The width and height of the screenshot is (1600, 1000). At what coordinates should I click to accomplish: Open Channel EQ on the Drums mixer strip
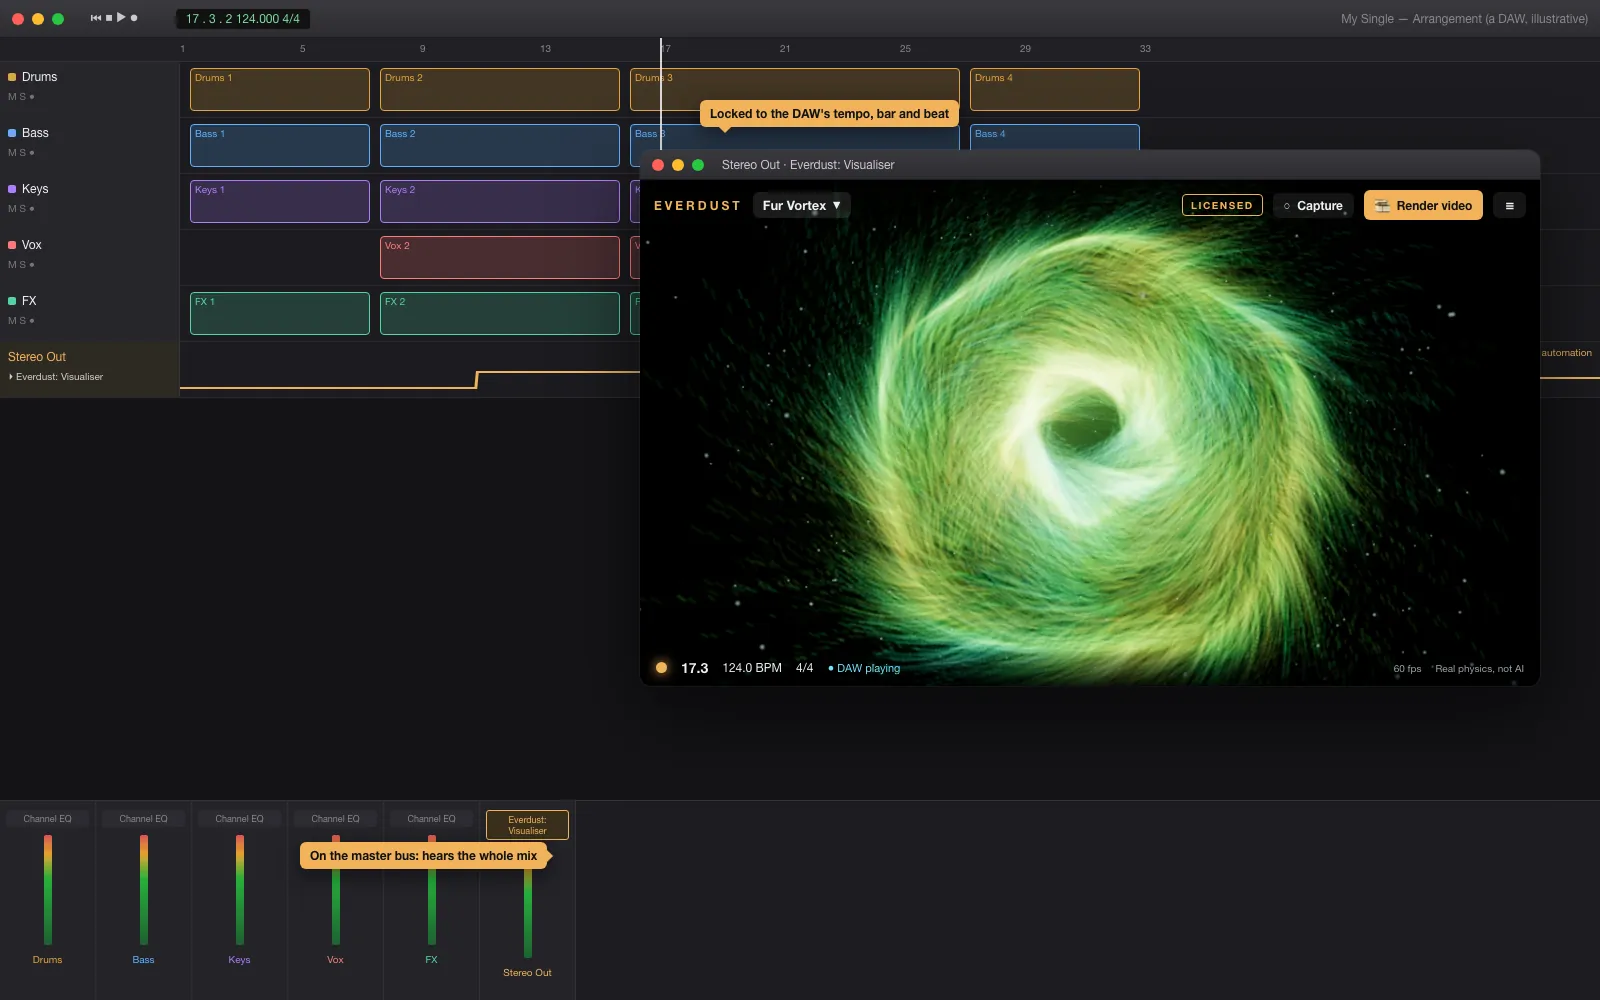pos(47,819)
